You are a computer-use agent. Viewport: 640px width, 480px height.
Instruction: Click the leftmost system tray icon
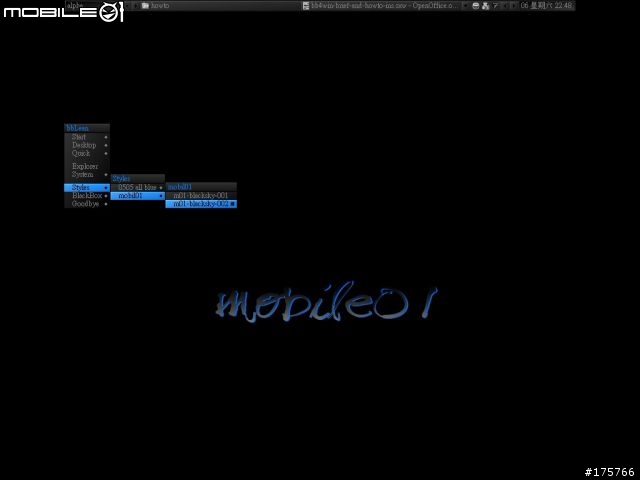click(476, 6)
